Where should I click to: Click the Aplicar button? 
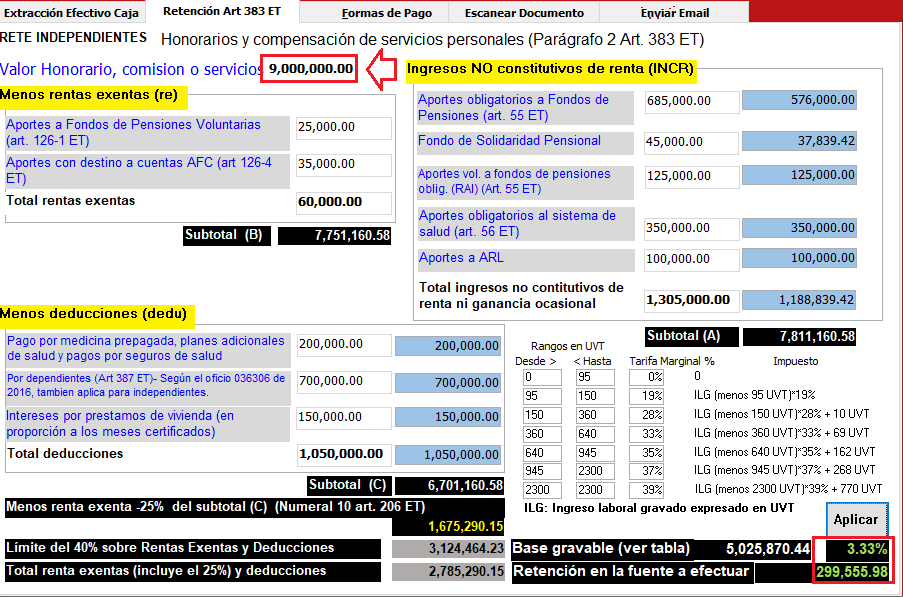coord(856,519)
